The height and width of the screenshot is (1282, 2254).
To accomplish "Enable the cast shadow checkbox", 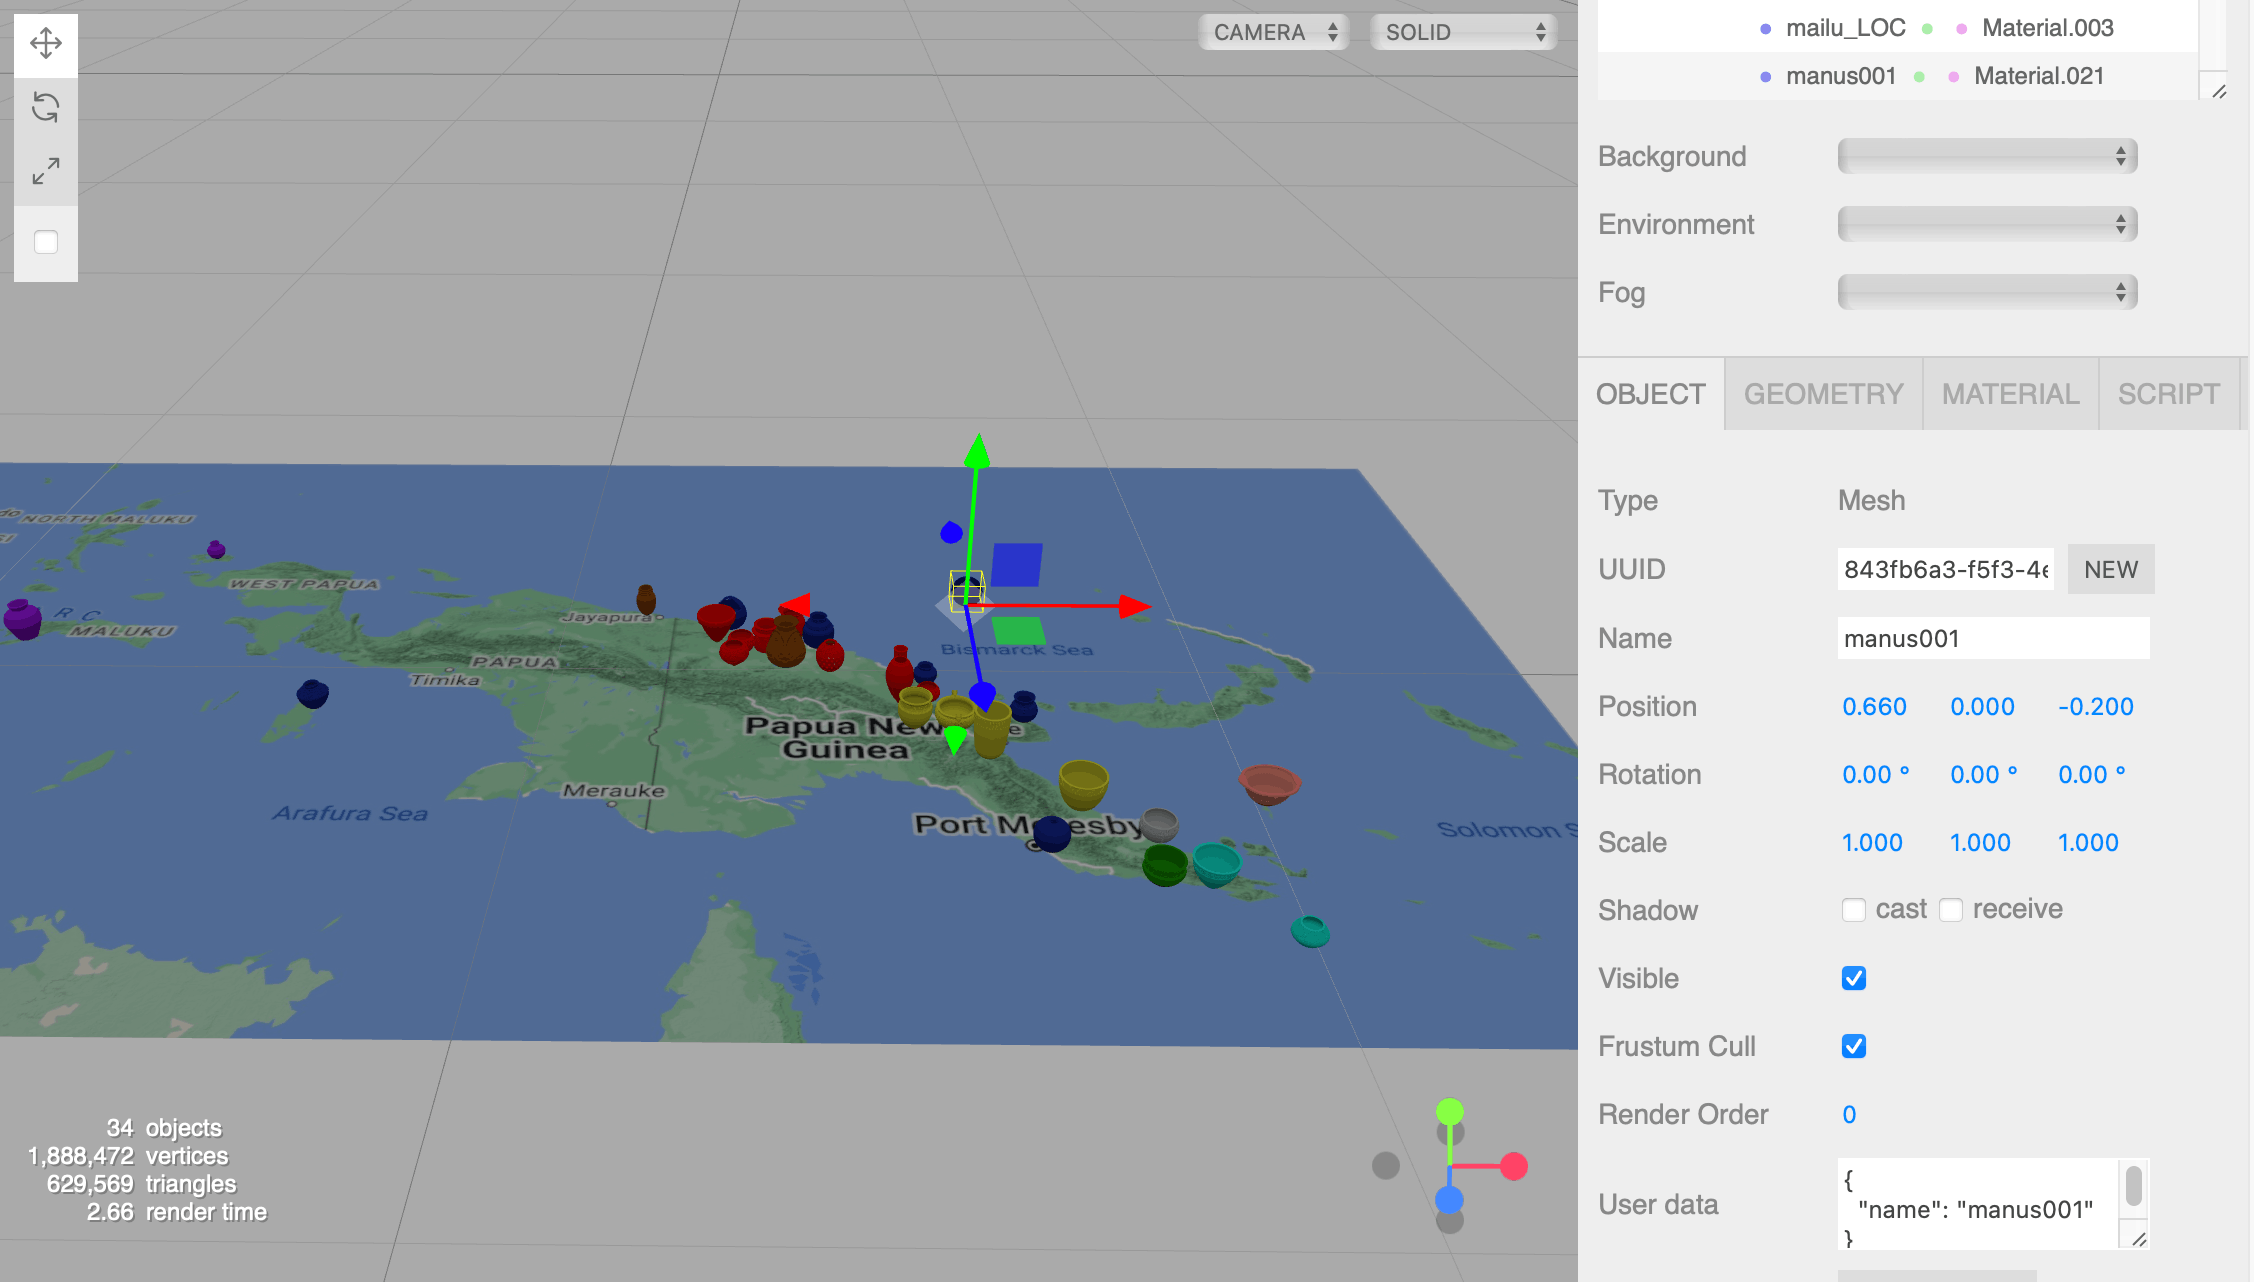I will [1854, 909].
